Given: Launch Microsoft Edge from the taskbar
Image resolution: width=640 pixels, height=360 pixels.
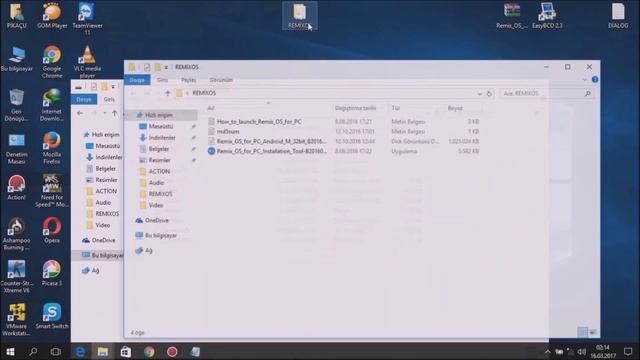Looking at the screenshot, I should tap(80, 351).
